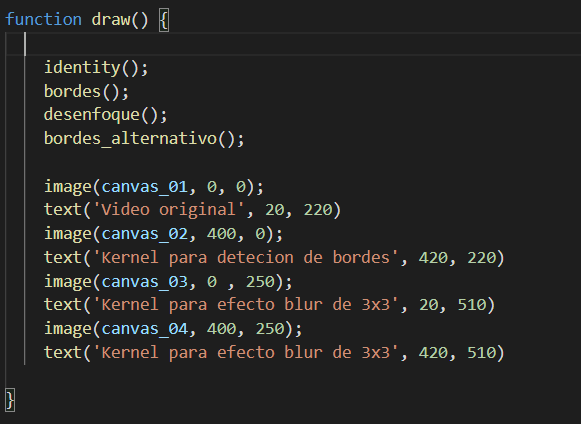Click the canvas_02 variable name
This screenshot has width=581, height=424.
click(145, 234)
